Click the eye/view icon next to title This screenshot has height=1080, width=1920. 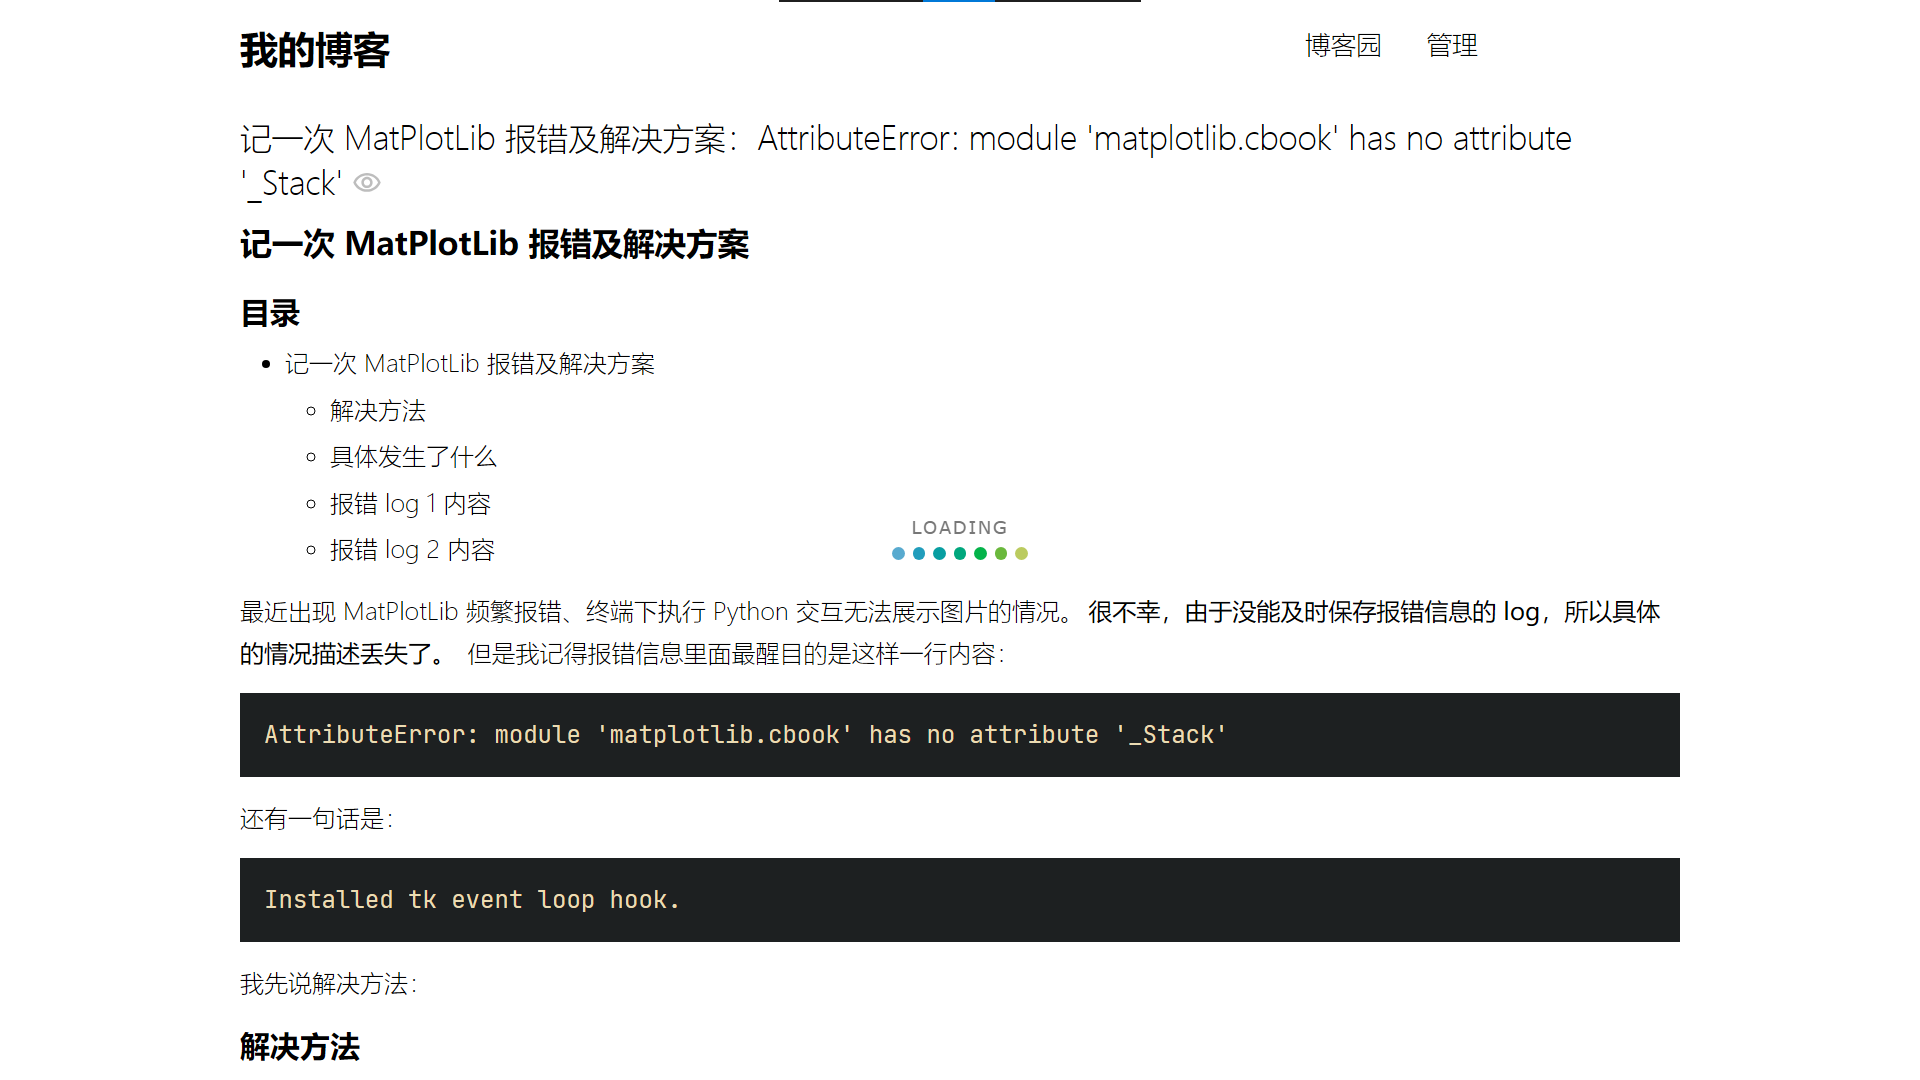pyautogui.click(x=367, y=183)
